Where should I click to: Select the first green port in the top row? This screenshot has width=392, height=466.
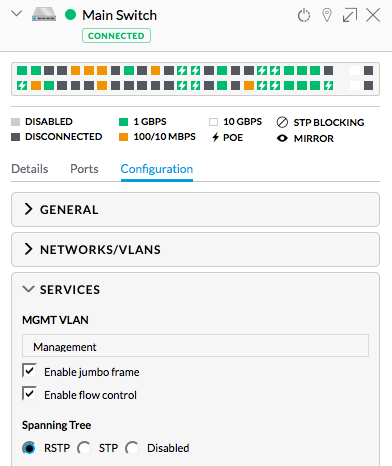point(22,70)
